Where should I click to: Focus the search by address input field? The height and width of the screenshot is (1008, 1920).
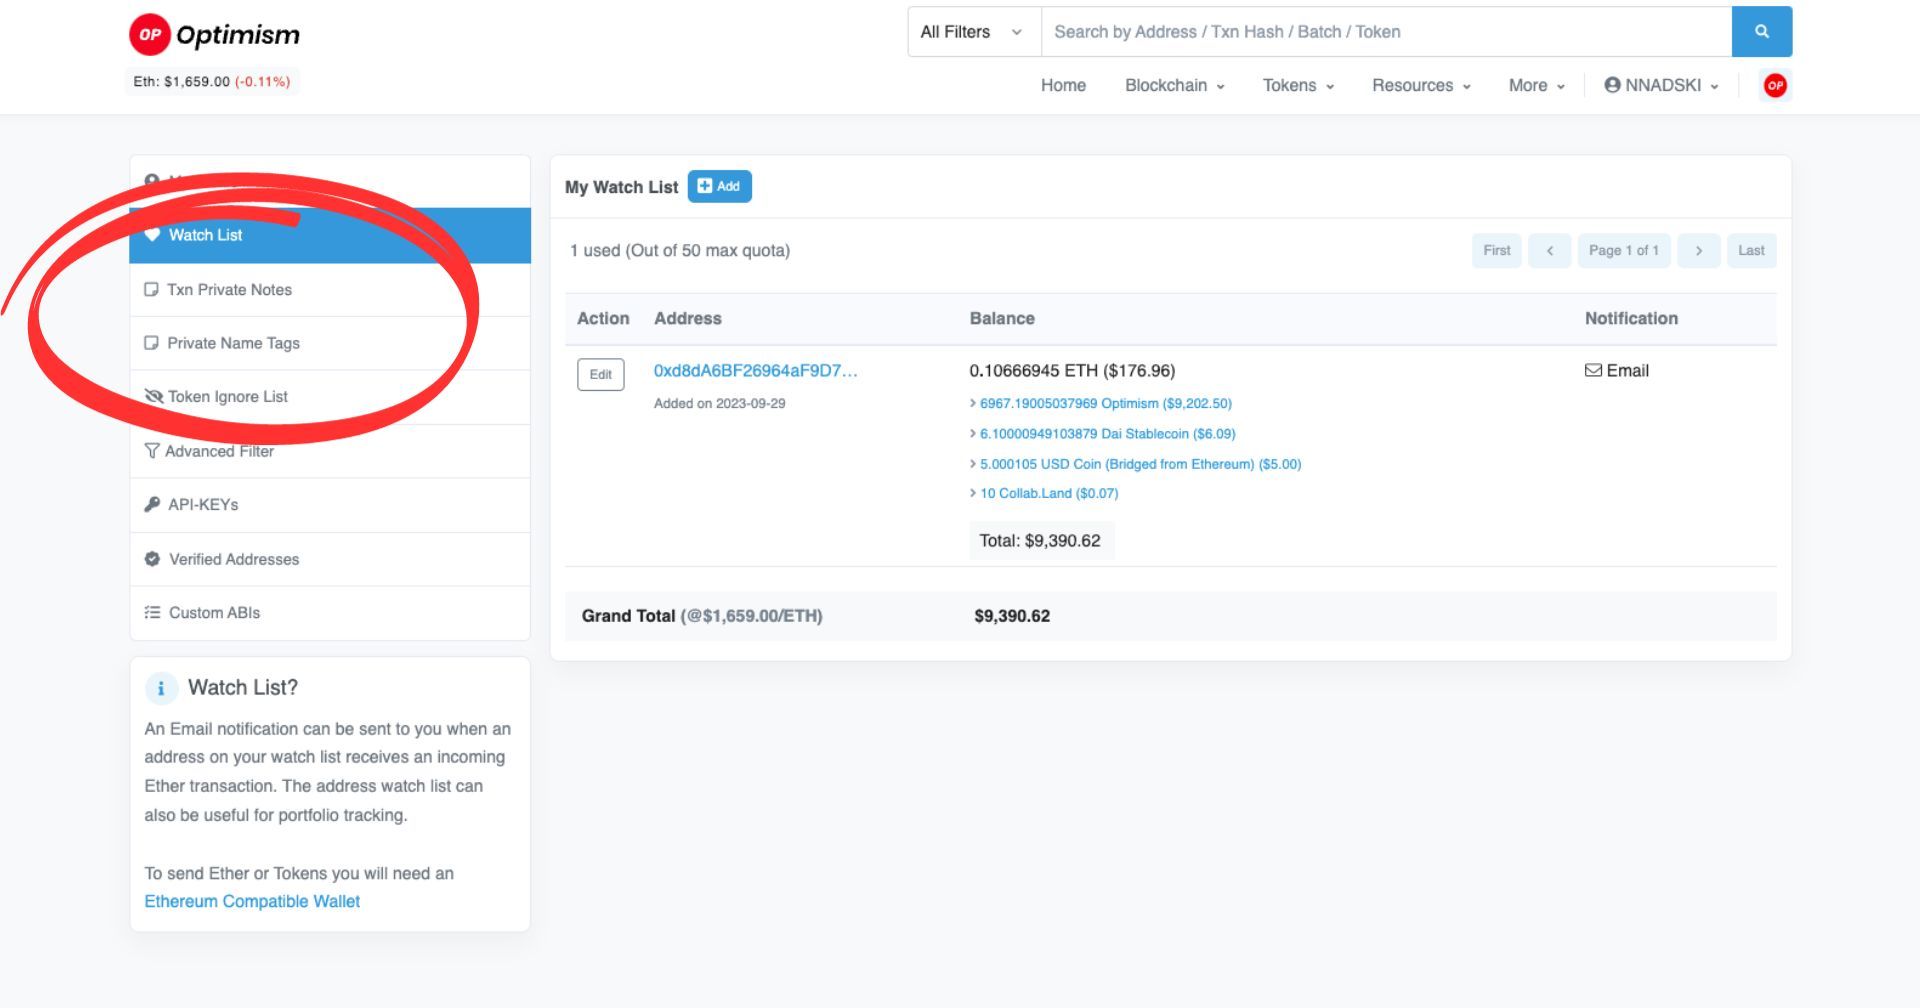pos(1387,32)
